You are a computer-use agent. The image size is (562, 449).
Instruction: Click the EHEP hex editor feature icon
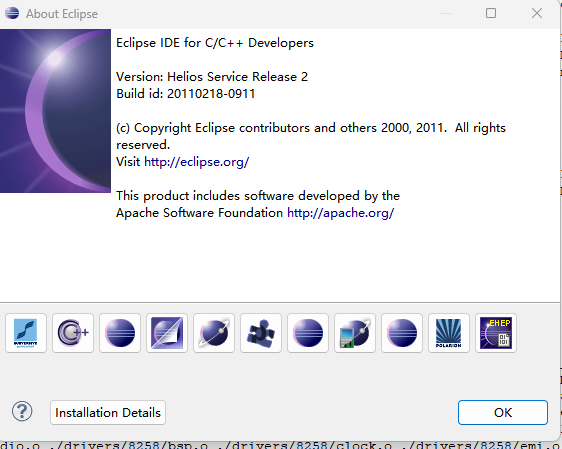tap(496, 333)
